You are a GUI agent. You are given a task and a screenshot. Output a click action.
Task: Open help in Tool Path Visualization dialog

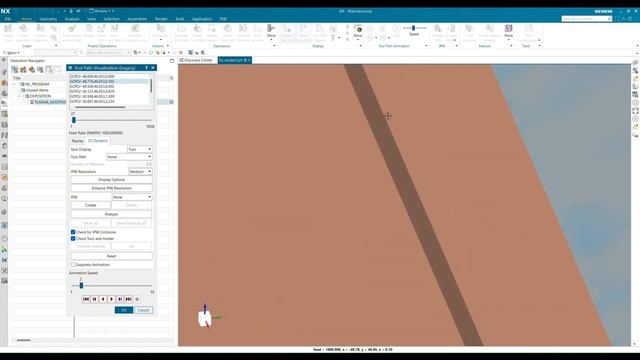(147, 68)
